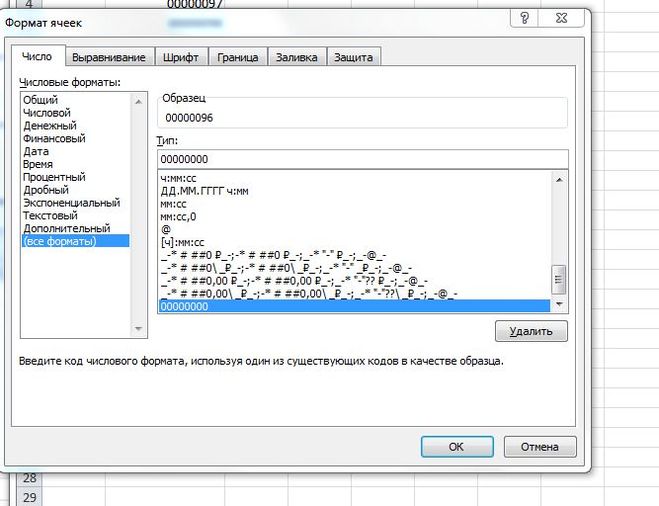Click the Тип format code input field
The image size is (659, 506).
361,159
